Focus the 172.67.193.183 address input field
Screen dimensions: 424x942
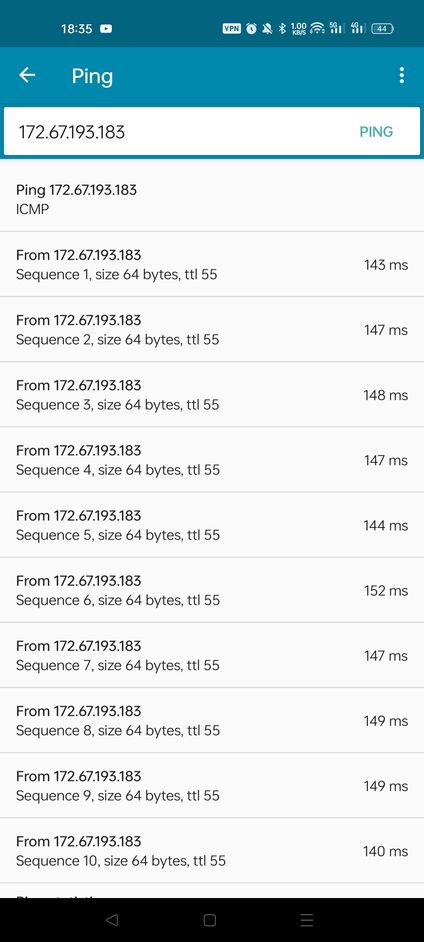coord(212,132)
